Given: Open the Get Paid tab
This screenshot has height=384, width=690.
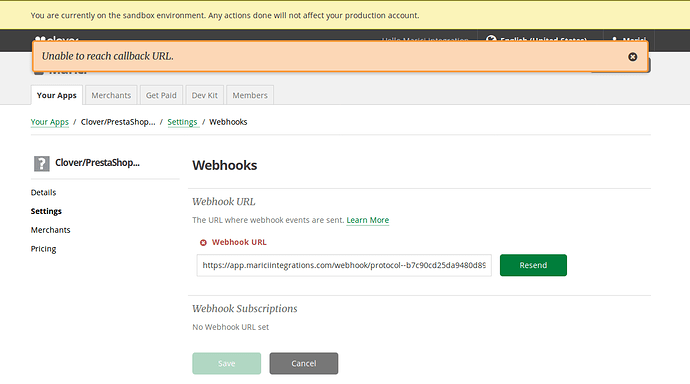Looking at the screenshot, I should (x=161, y=95).
